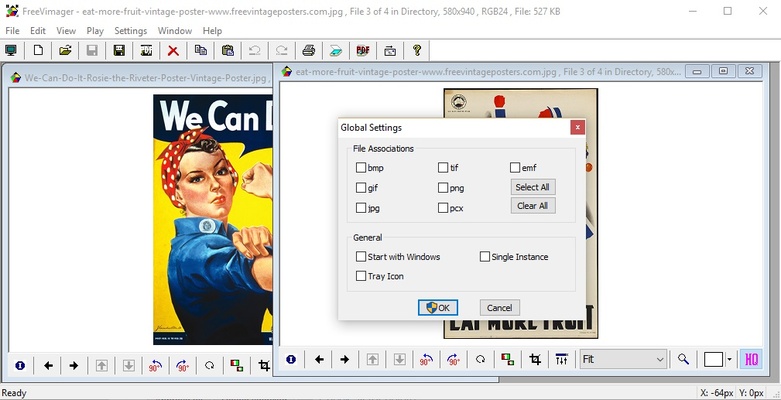Open the Fit zoom combo box
The image size is (781, 400).
pos(623,359)
